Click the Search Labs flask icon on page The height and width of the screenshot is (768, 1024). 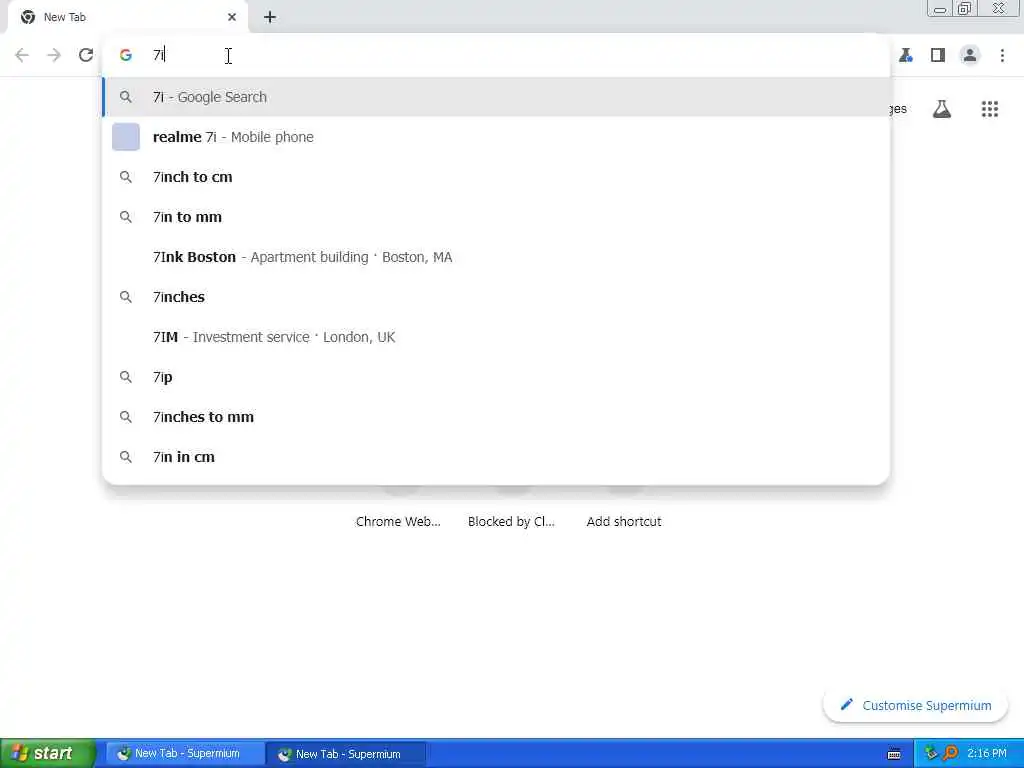pyautogui.click(x=942, y=109)
